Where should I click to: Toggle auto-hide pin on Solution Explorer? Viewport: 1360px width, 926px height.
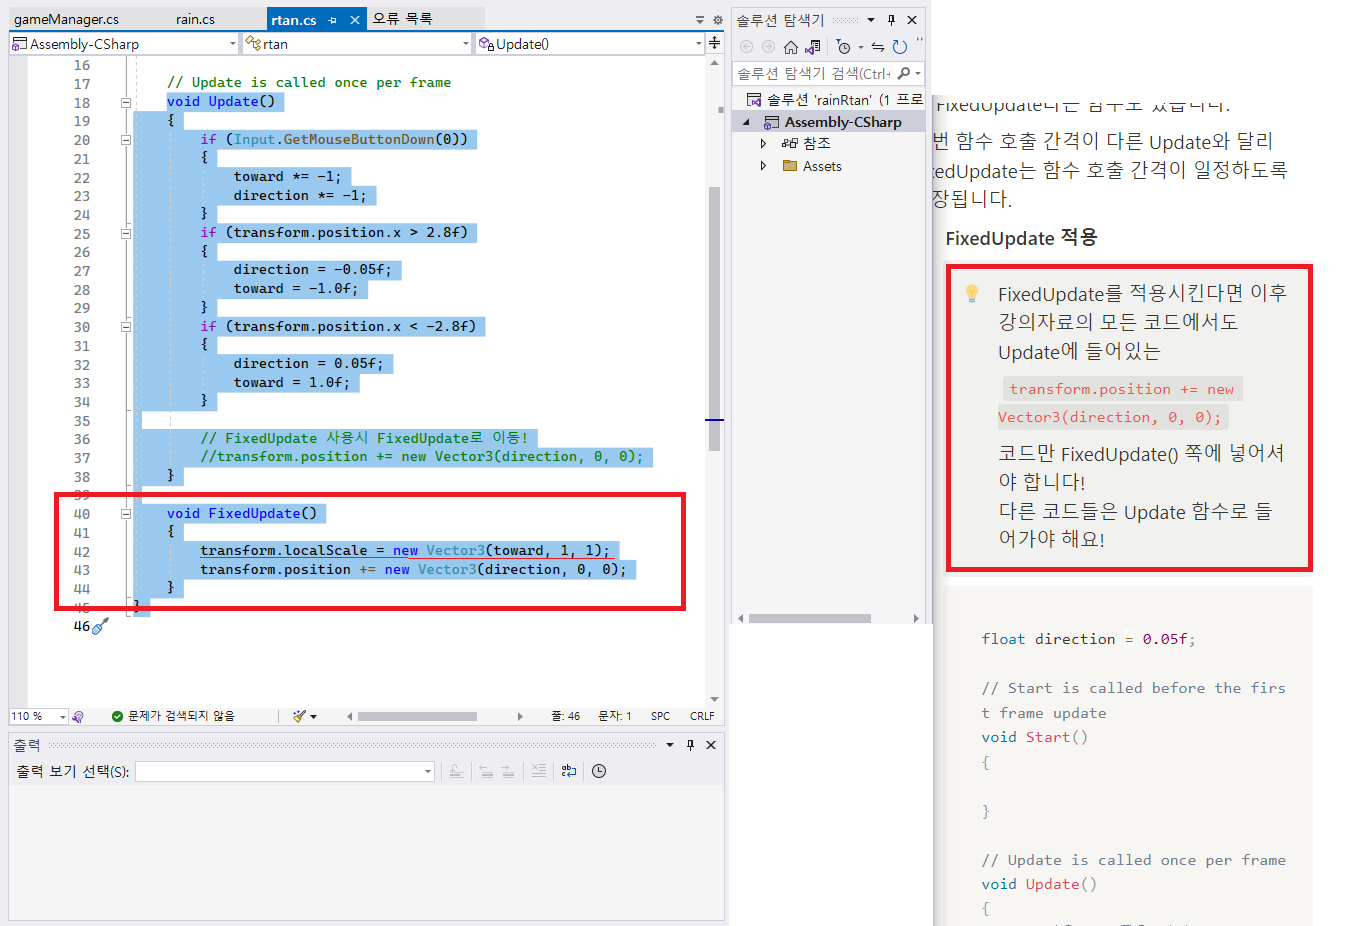pyautogui.click(x=891, y=20)
